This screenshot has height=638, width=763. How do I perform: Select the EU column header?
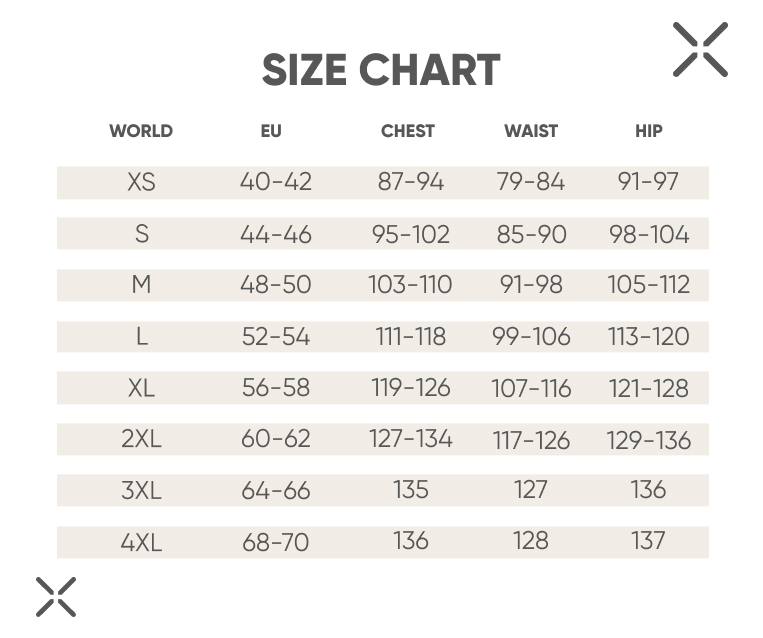click(x=271, y=131)
